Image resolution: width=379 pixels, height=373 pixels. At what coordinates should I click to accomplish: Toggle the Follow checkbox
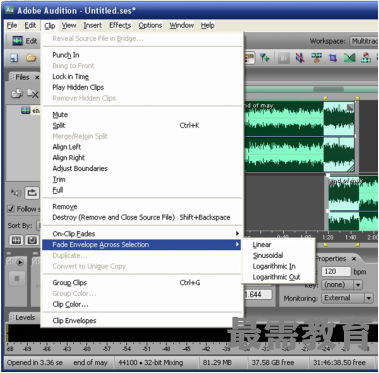pyautogui.click(x=11, y=209)
